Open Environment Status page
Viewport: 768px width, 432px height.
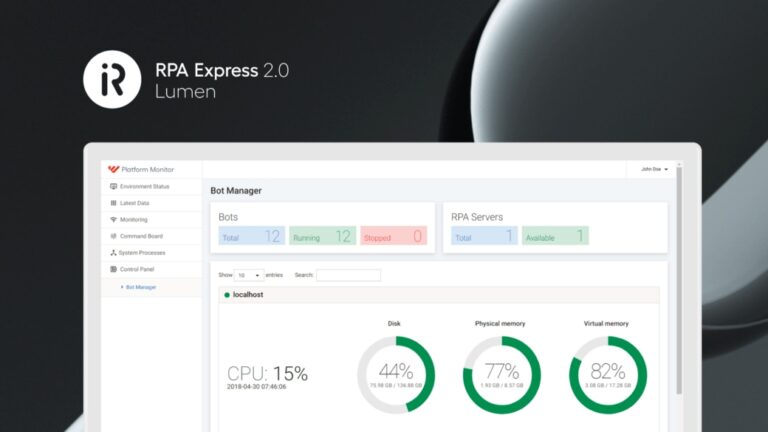click(x=151, y=187)
